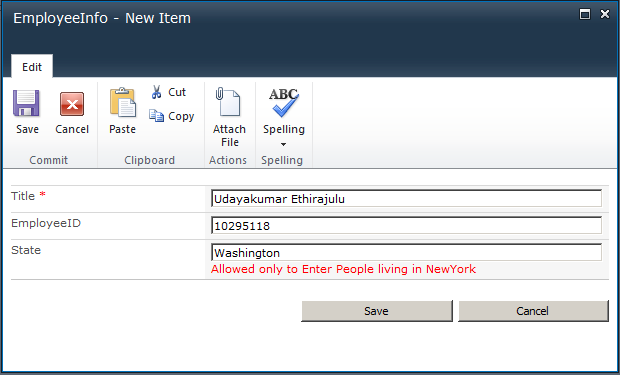
Task: Click the Cut text label in Clipboard group
Action: [x=177, y=92]
